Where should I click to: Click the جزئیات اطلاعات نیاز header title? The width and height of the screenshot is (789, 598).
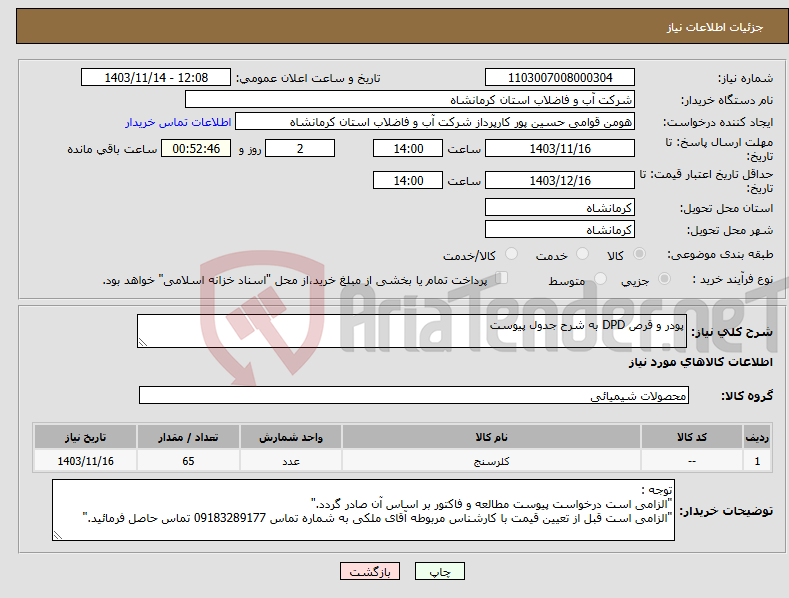(x=715, y=27)
